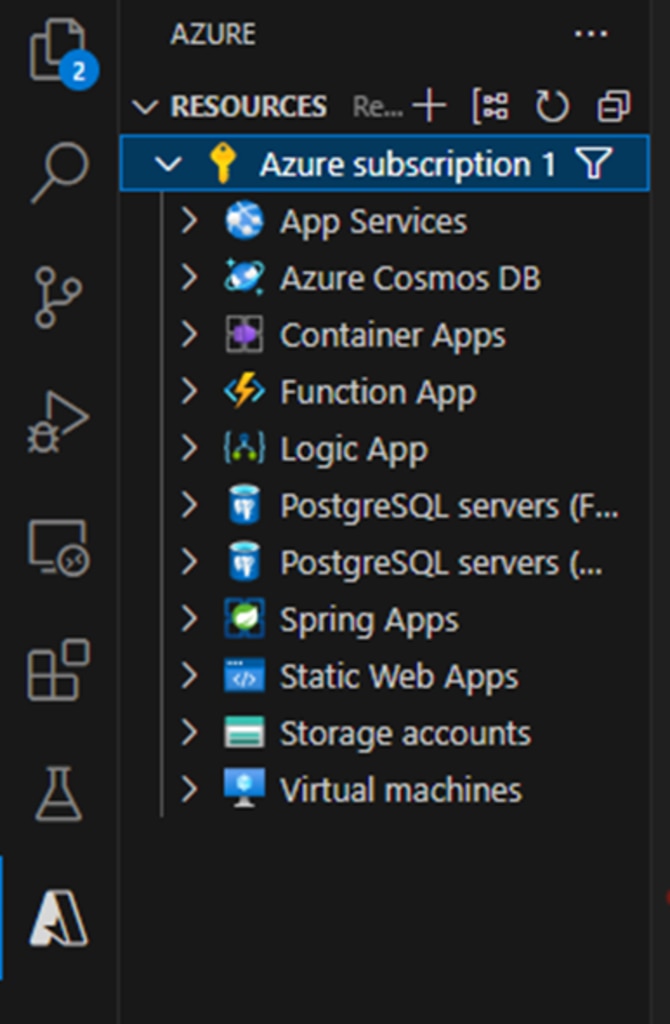The width and height of the screenshot is (670, 1024).
Task: Open the Search view magnifier icon
Action: (59, 171)
